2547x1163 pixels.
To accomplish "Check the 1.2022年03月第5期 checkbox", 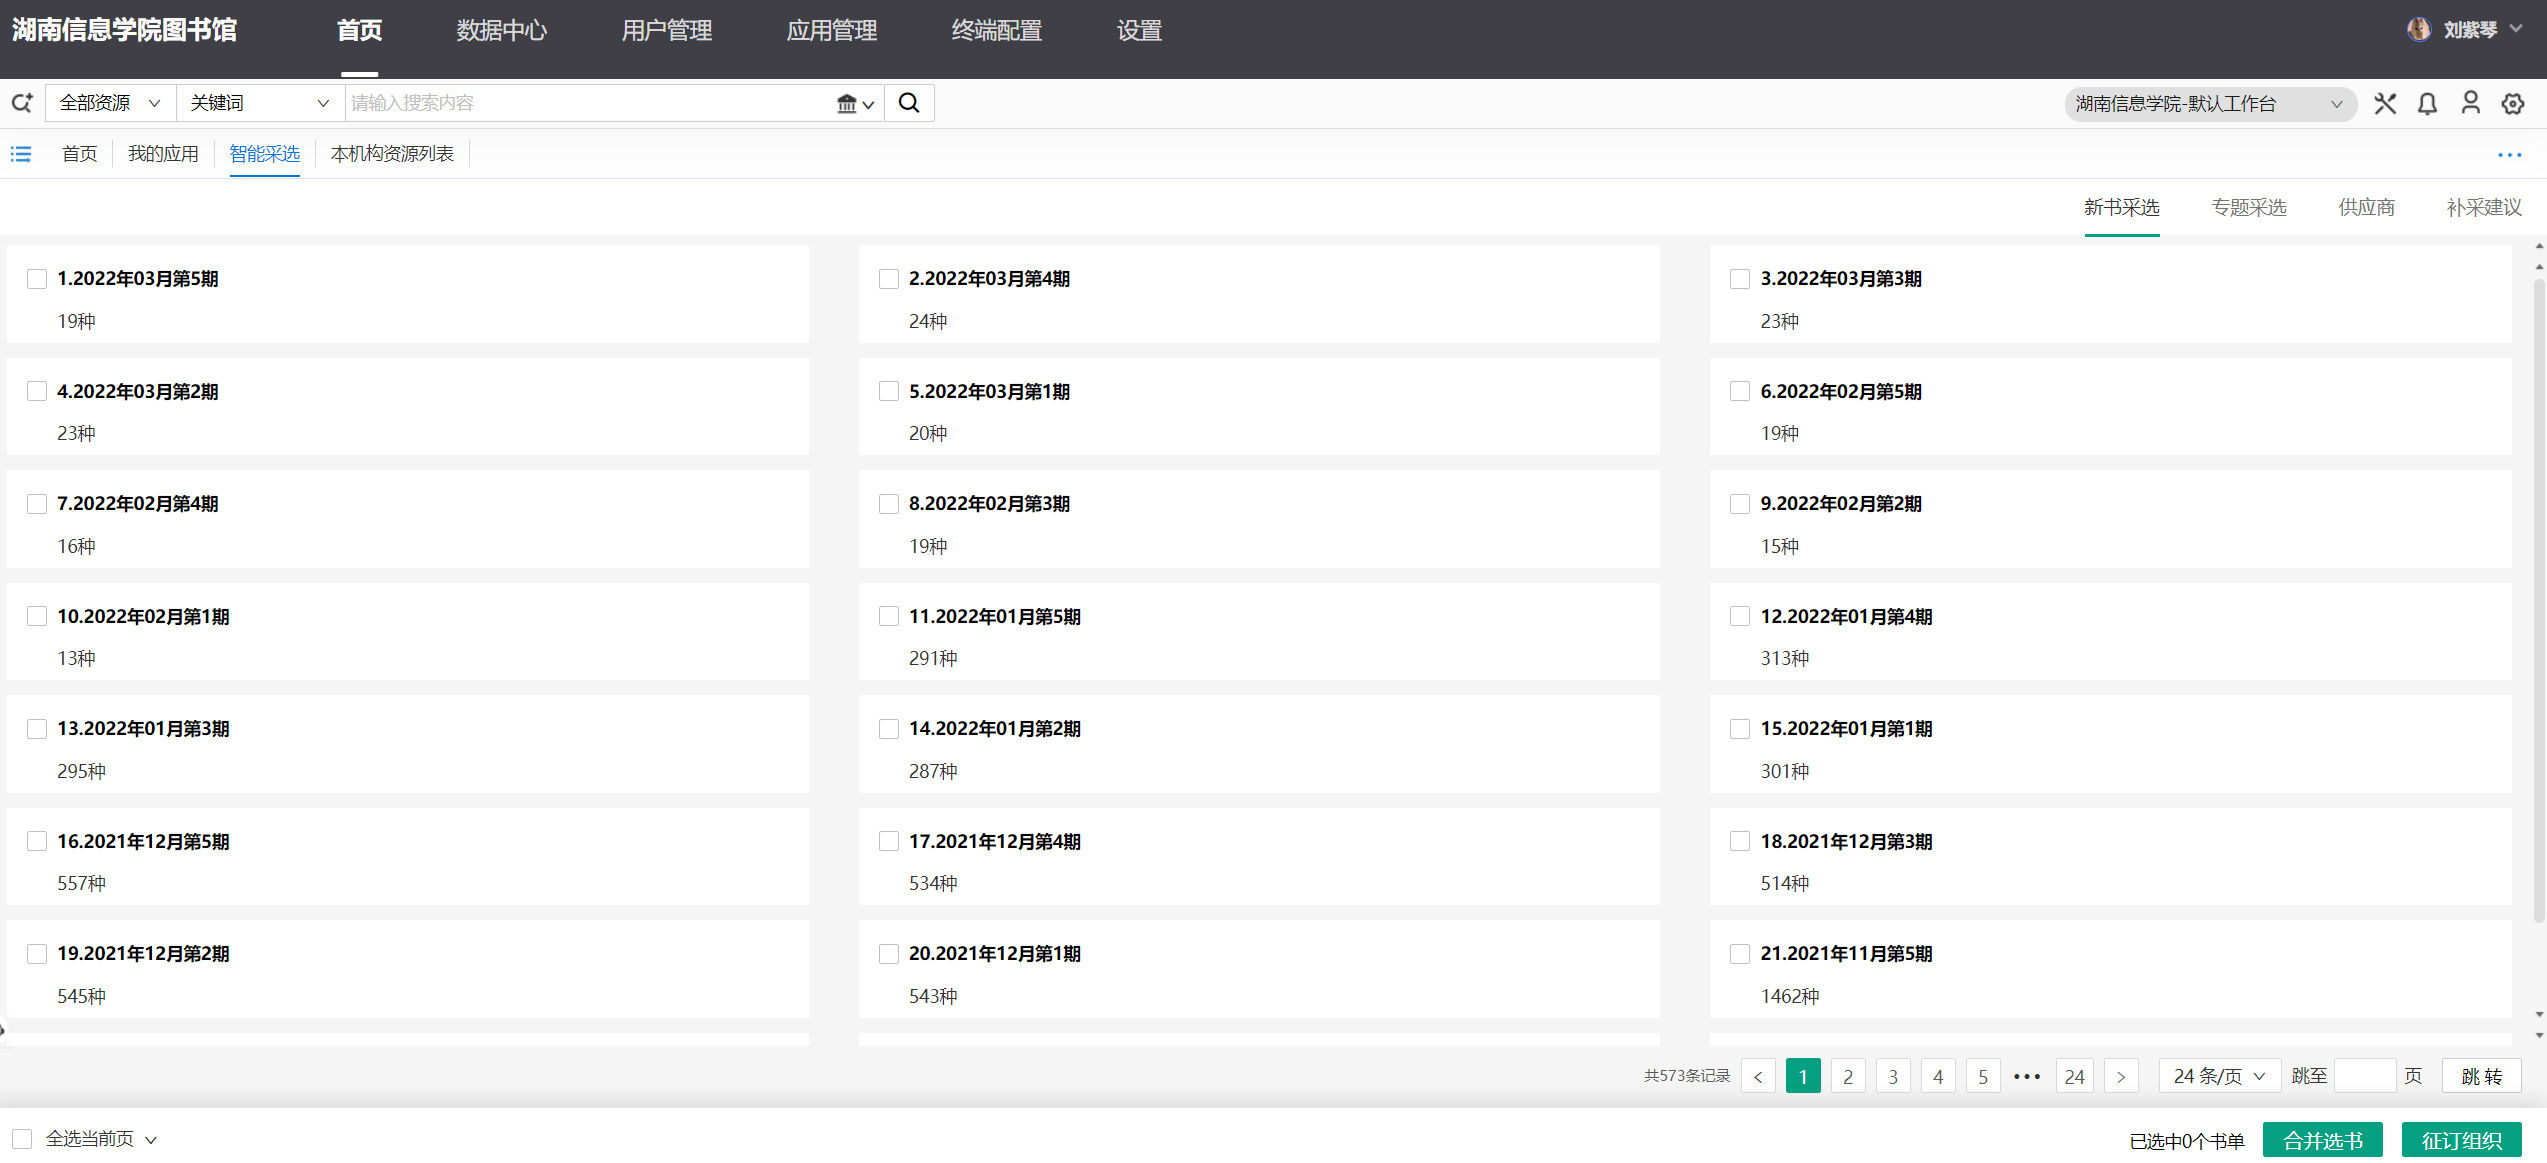I will coord(37,279).
